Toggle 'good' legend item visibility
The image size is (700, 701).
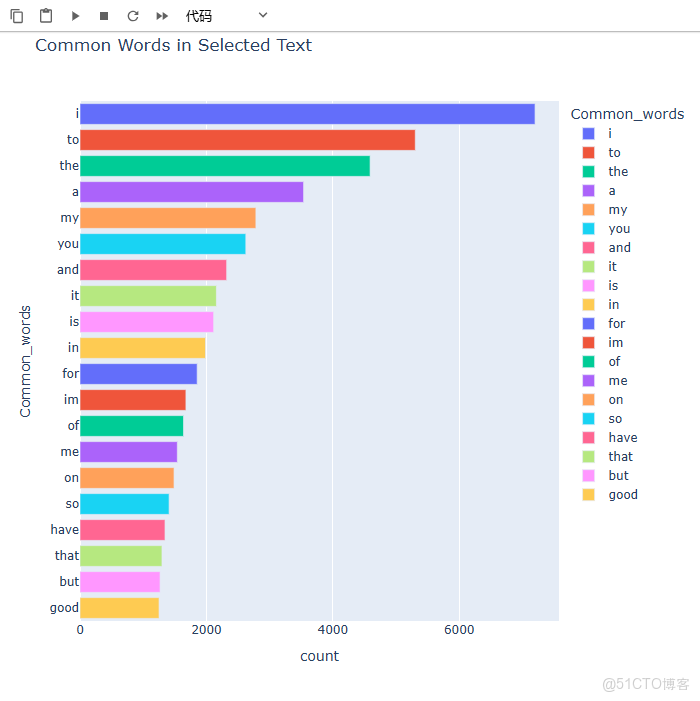point(622,495)
